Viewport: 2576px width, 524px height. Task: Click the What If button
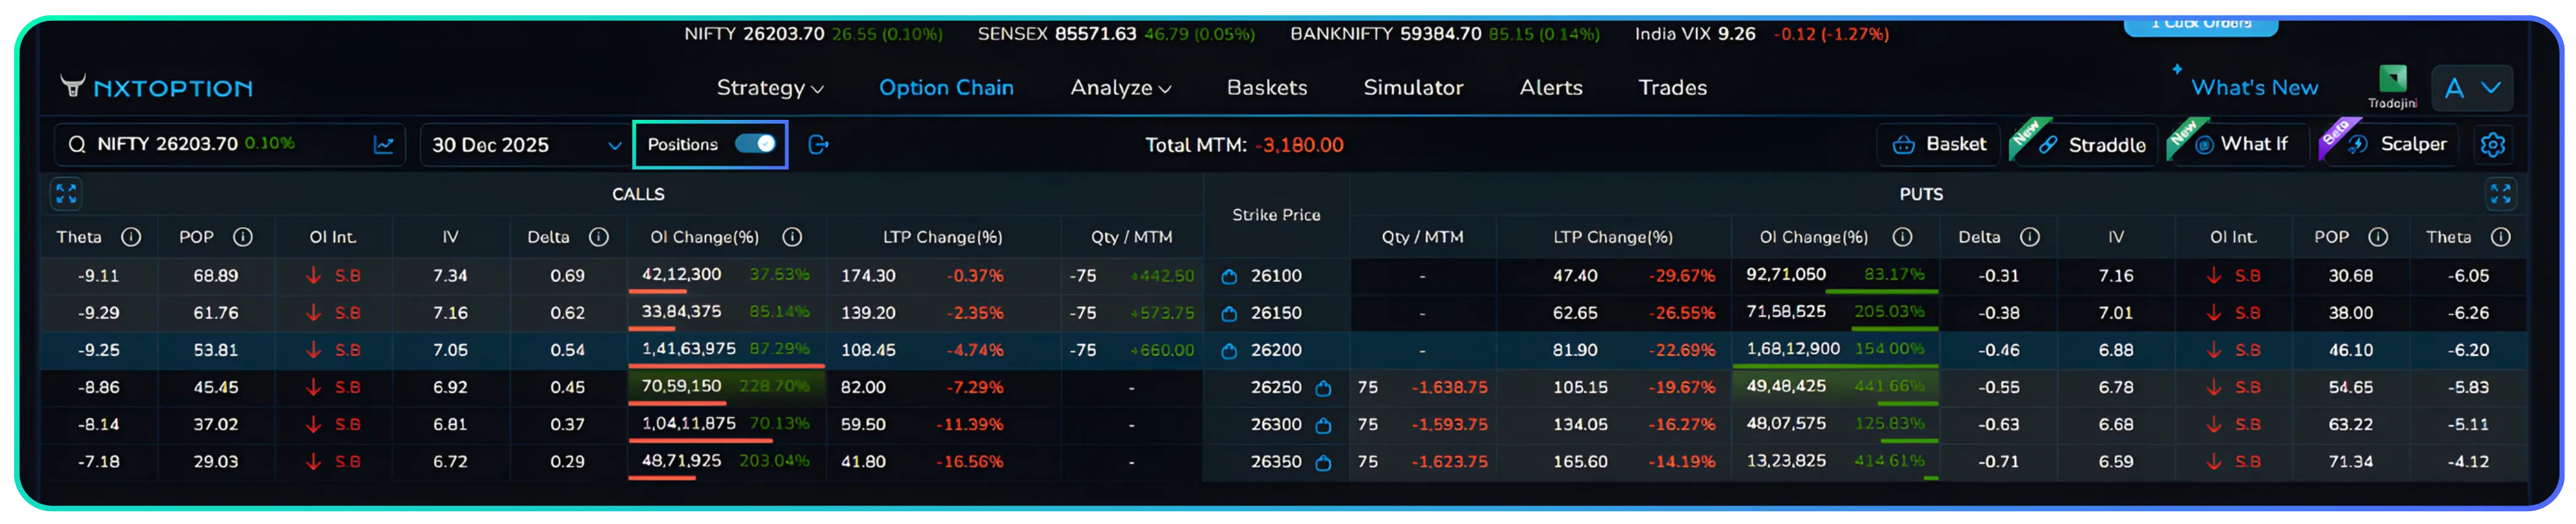(2238, 145)
